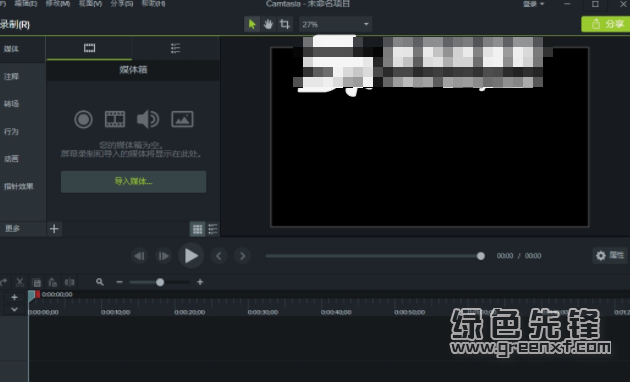This screenshot has height=382, width=630.
Task: Click the green import media button
Action: (x=133, y=182)
